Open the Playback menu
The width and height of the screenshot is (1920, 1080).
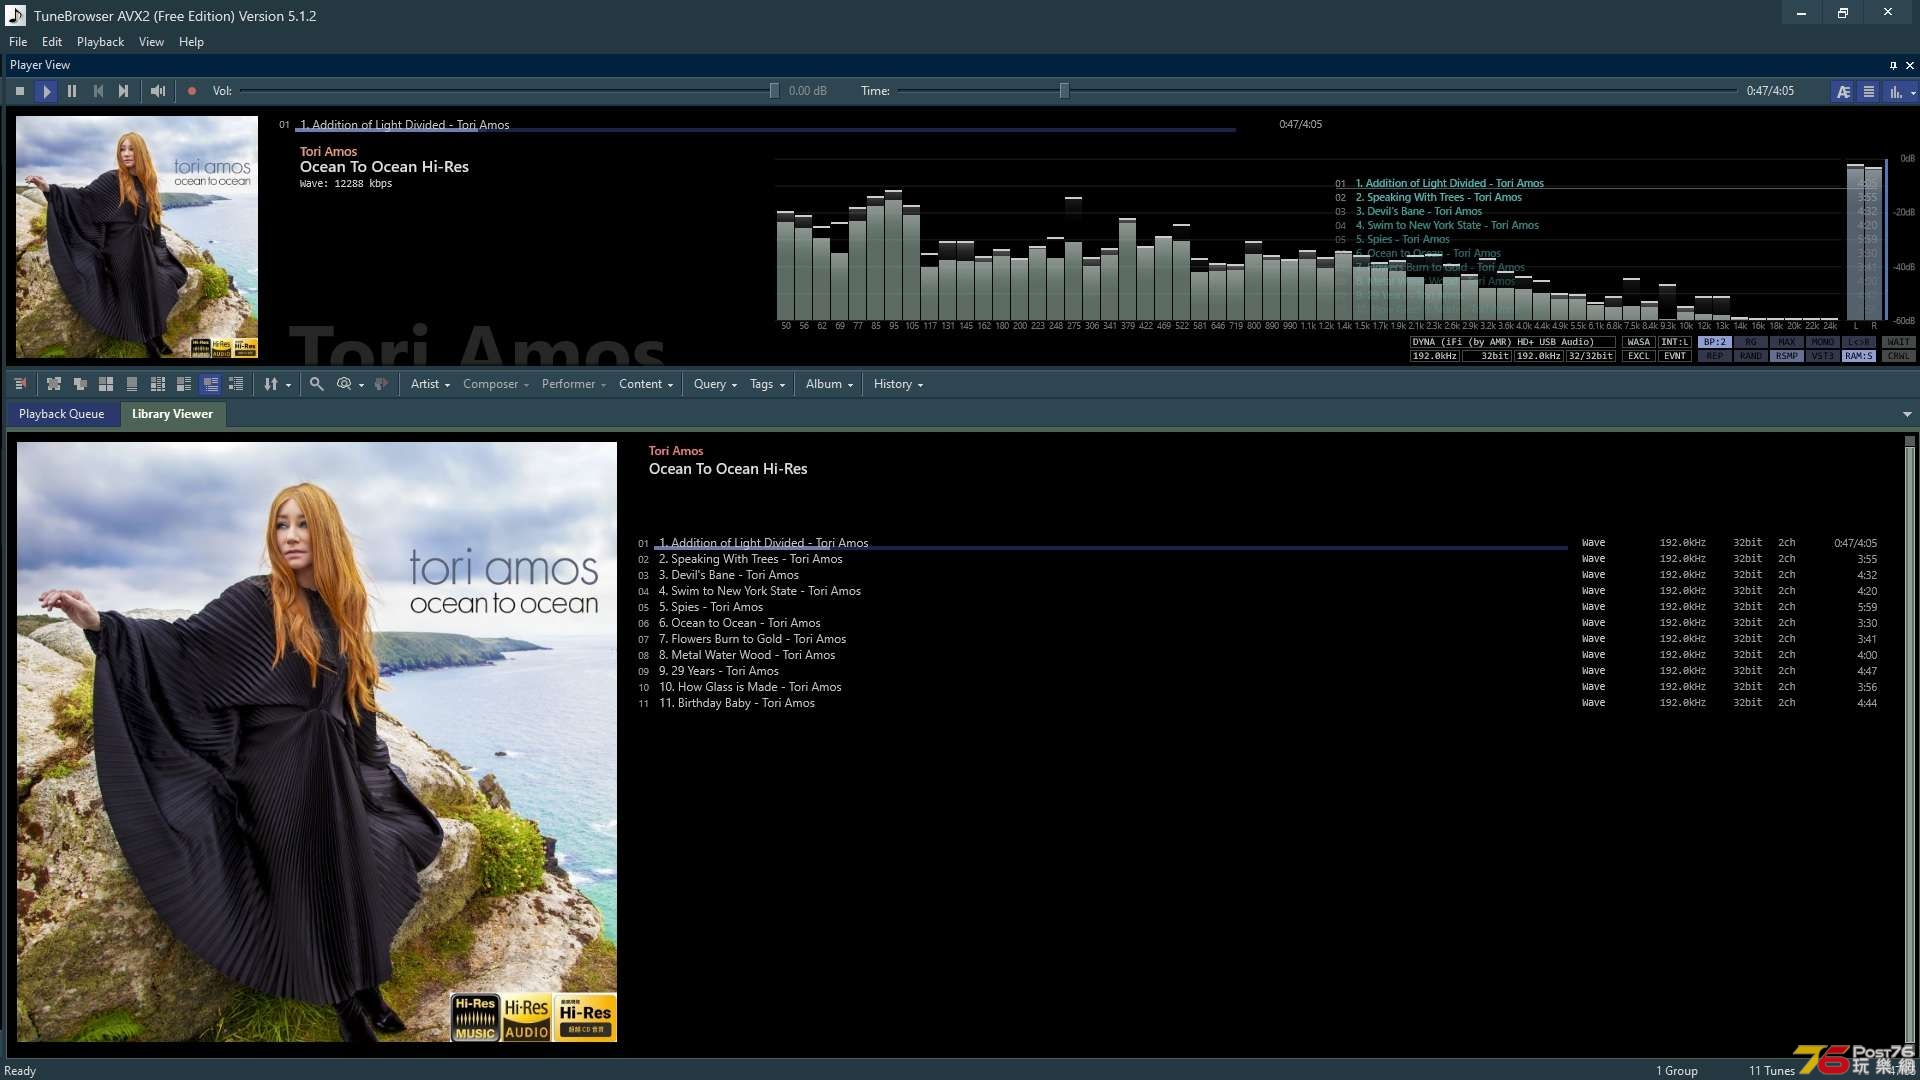(x=100, y=42)
